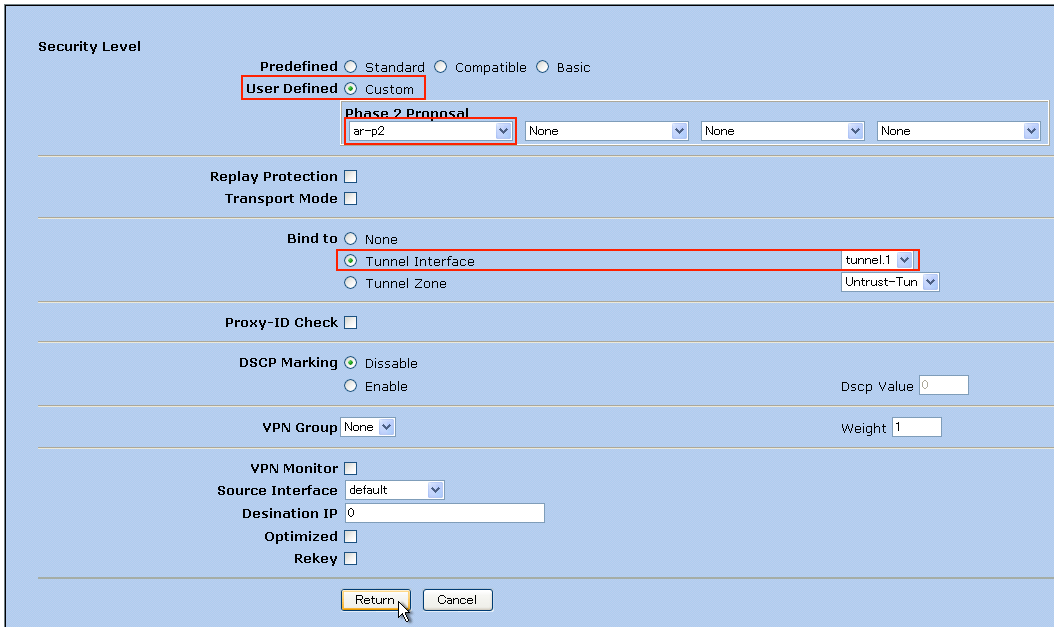Image resolution: width=1054 pixels, height=627 pixels.
Task: Enable the Rekey checkbox
Action: (350, 558)
